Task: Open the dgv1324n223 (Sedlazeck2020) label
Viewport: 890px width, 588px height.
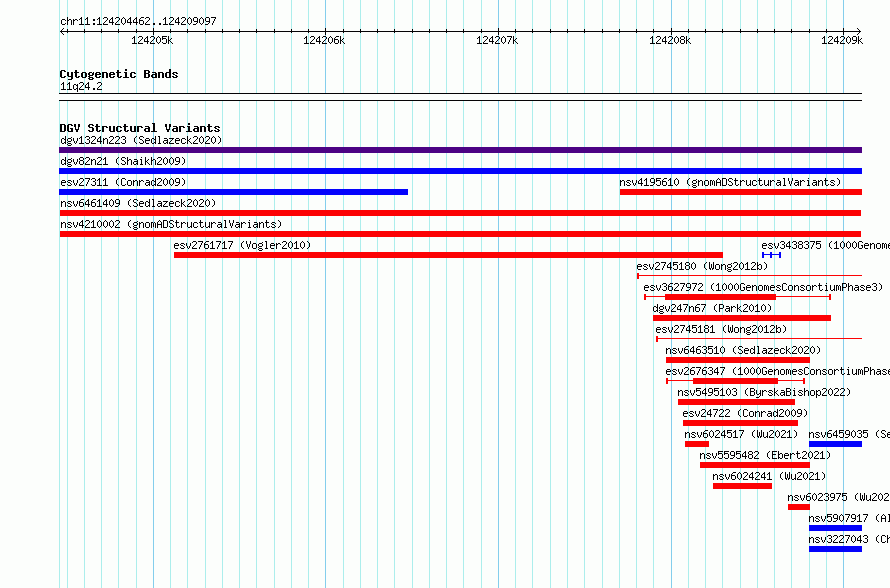Action: tap(141, 140)
